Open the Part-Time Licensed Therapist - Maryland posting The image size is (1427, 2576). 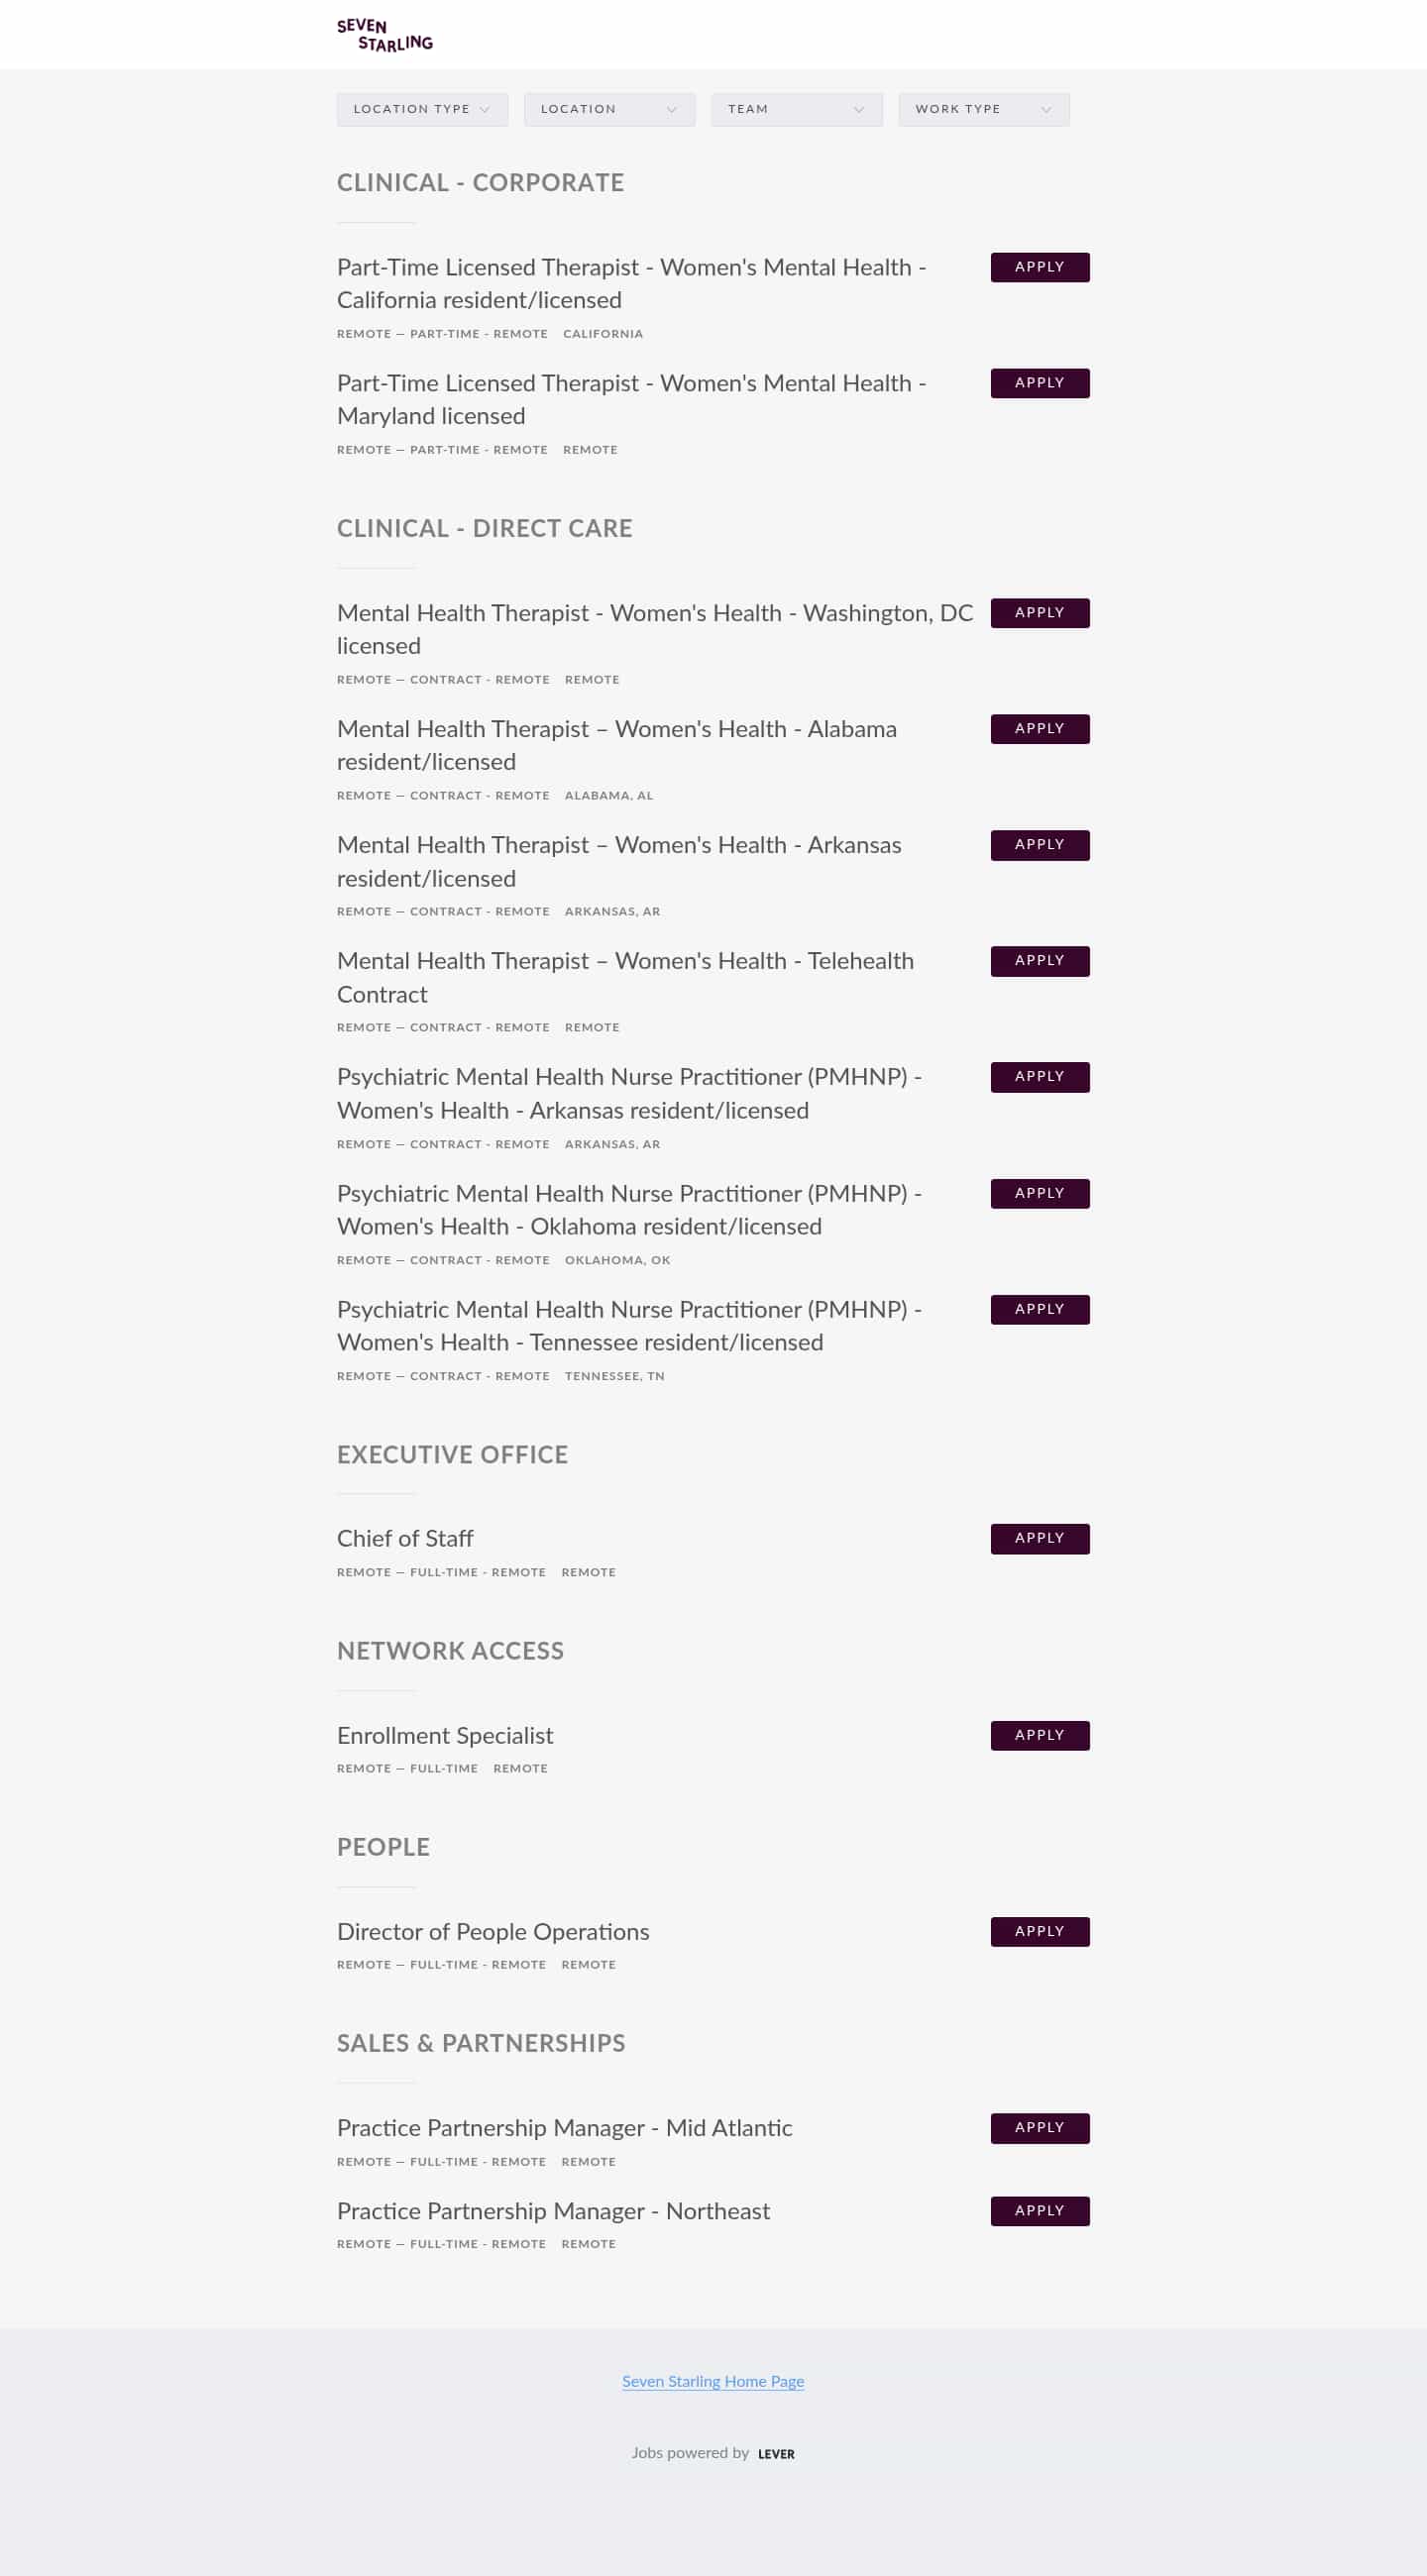[x=630, y=399]
